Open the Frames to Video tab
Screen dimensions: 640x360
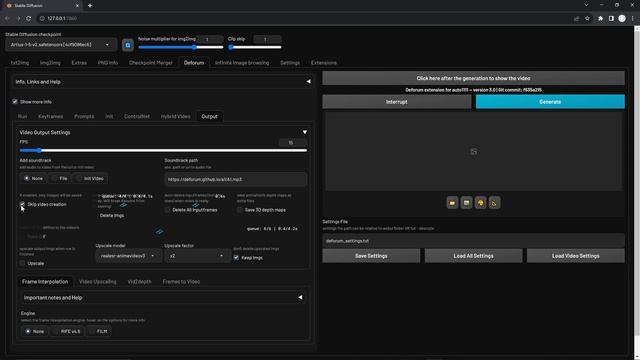181,282
